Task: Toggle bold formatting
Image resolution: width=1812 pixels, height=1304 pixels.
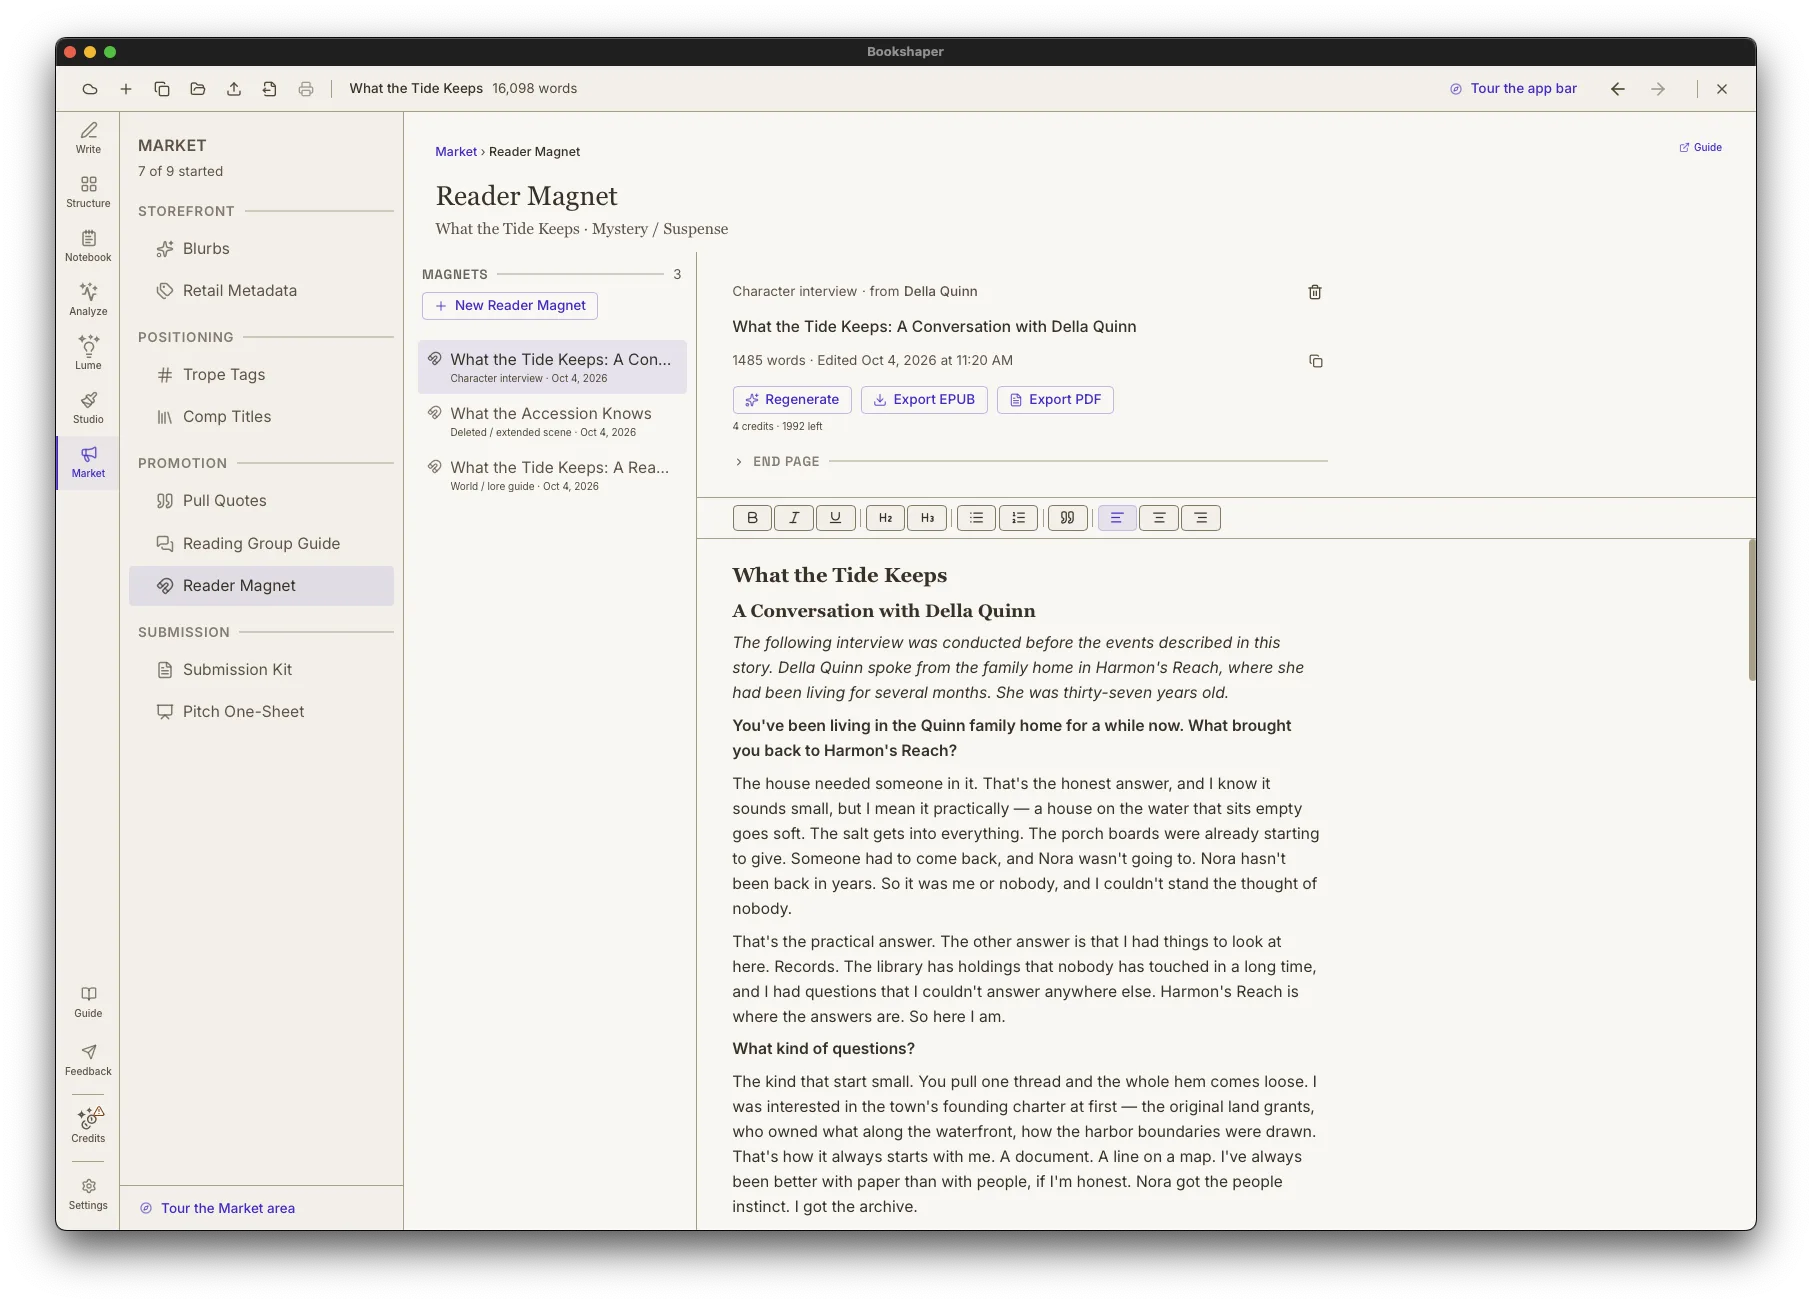Action: 752,518
